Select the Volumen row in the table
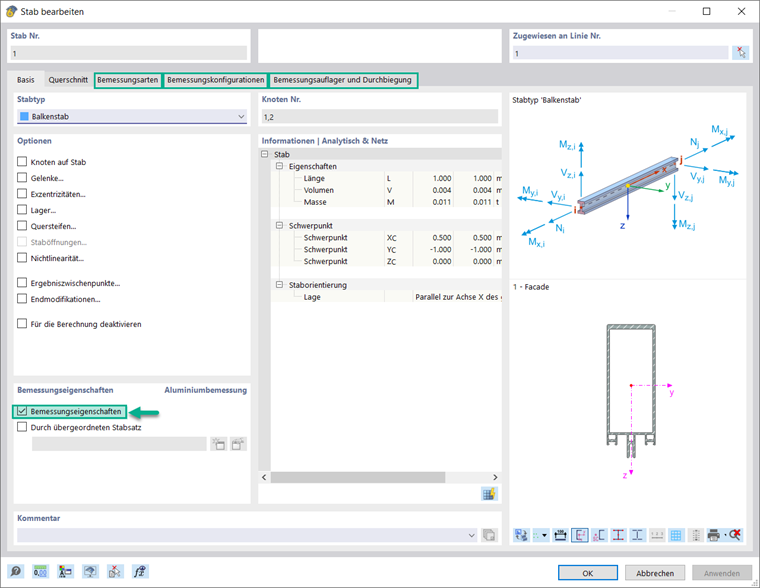This screenshot has width=760, height=588. click(x=386, y=190)
